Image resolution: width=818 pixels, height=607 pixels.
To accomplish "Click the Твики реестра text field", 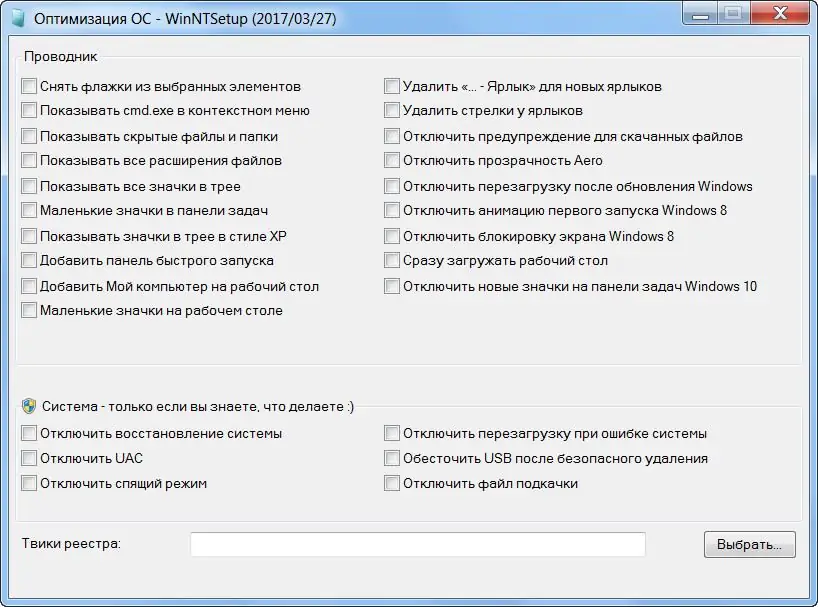I will [x=417, y=544].
